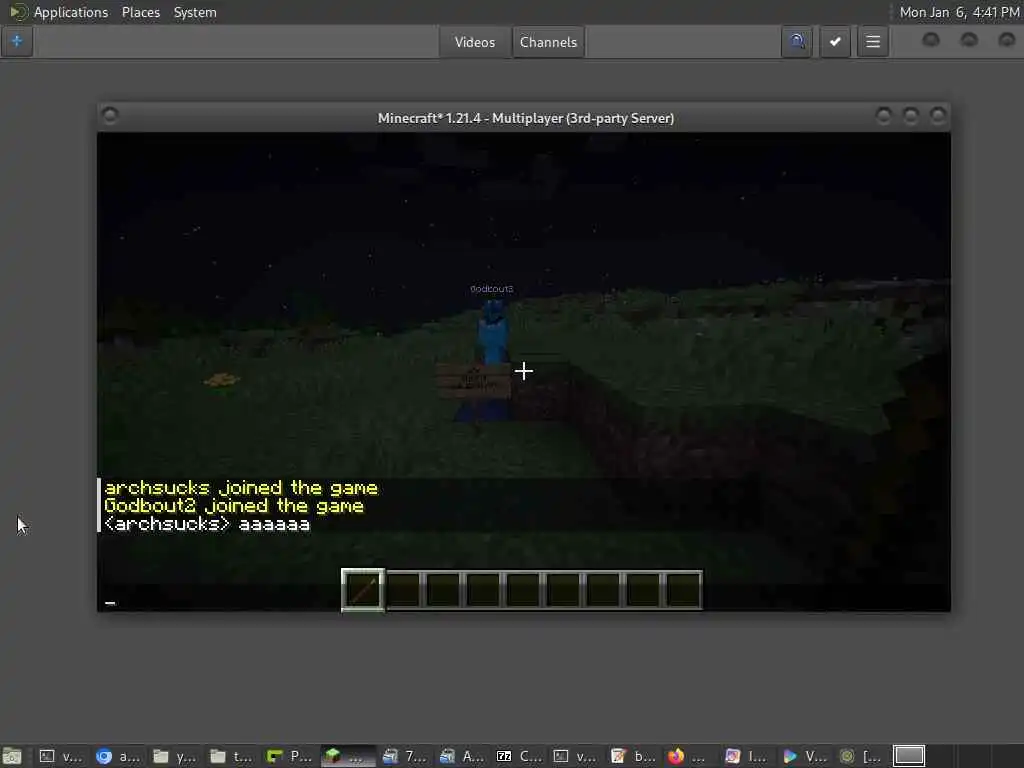Select the first hotbar slot with stick
Viewport: 1024px width, 768px height.
click(363, 590)
